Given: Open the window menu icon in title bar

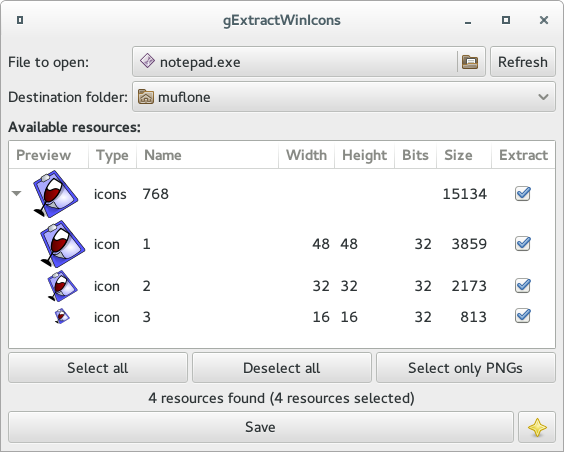Looking at the screenshot, I should 20,20.
